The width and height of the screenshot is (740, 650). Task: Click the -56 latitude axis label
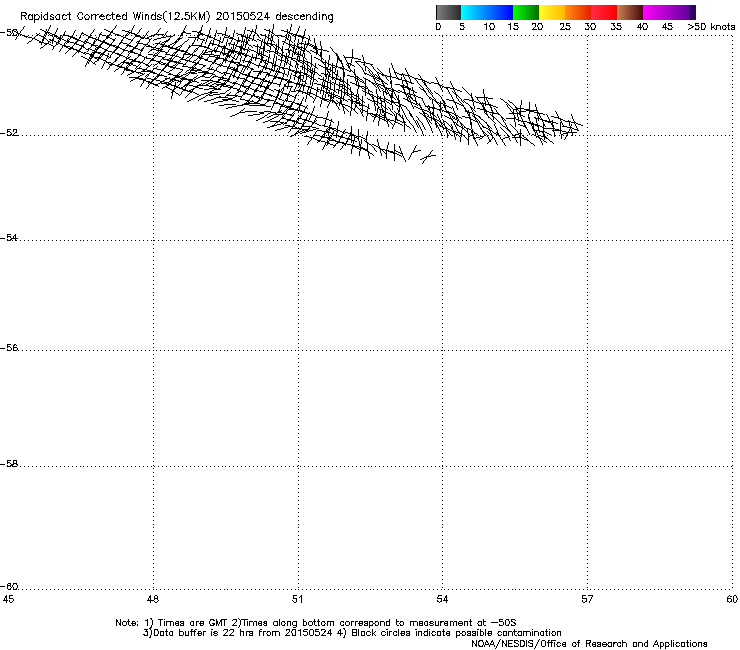click(x=9, y=348)
